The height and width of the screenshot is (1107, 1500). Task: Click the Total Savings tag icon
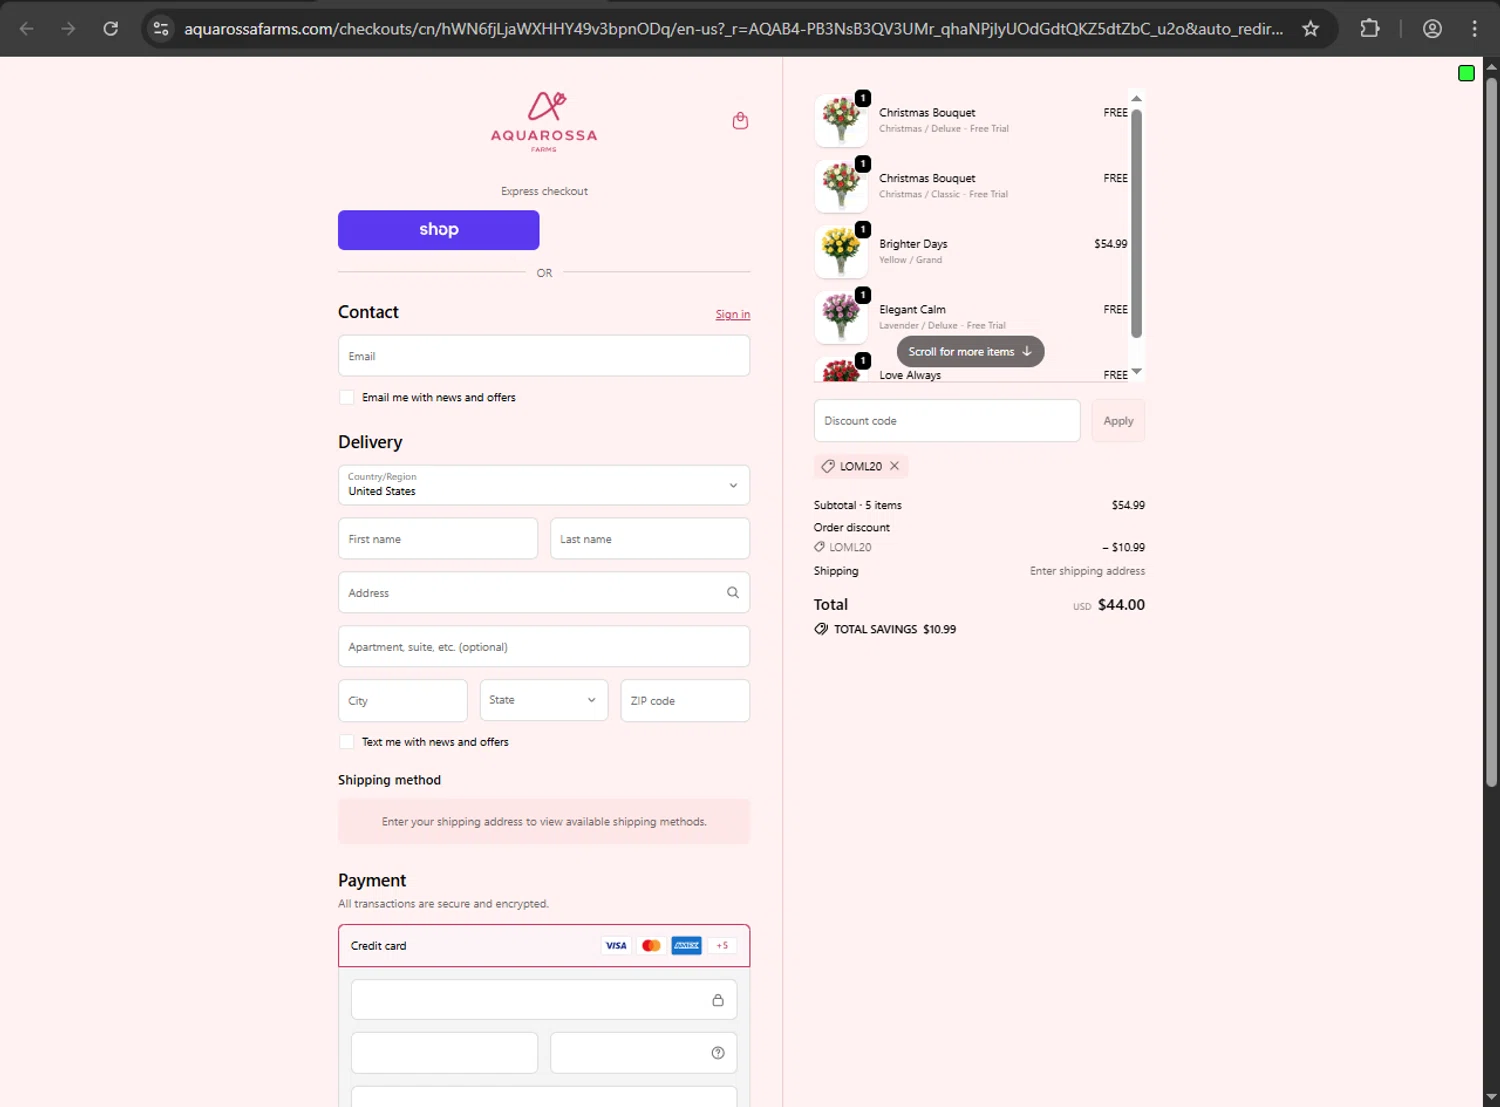[x=821, y=629]
